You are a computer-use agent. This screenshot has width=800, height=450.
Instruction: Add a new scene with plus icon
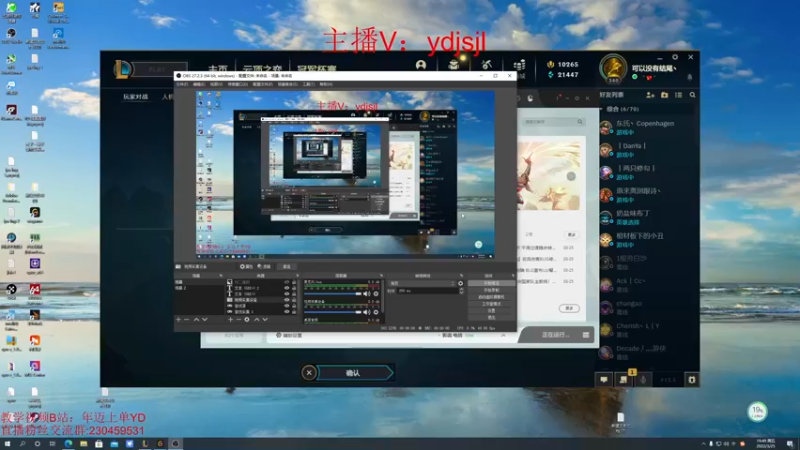(178, 319)
